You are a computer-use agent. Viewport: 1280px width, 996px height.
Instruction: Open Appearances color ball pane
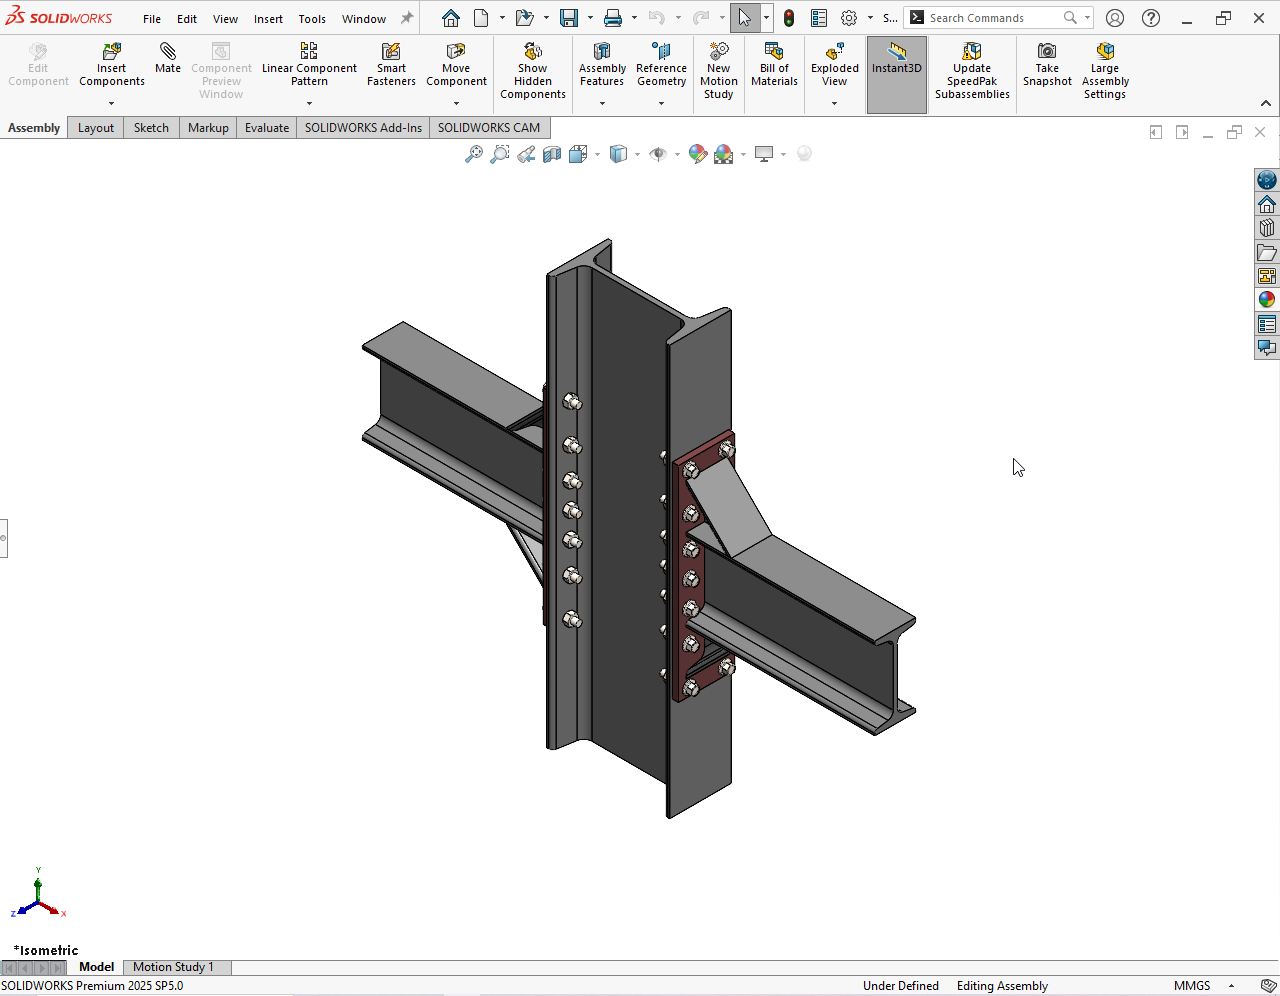pos(1267,300)
